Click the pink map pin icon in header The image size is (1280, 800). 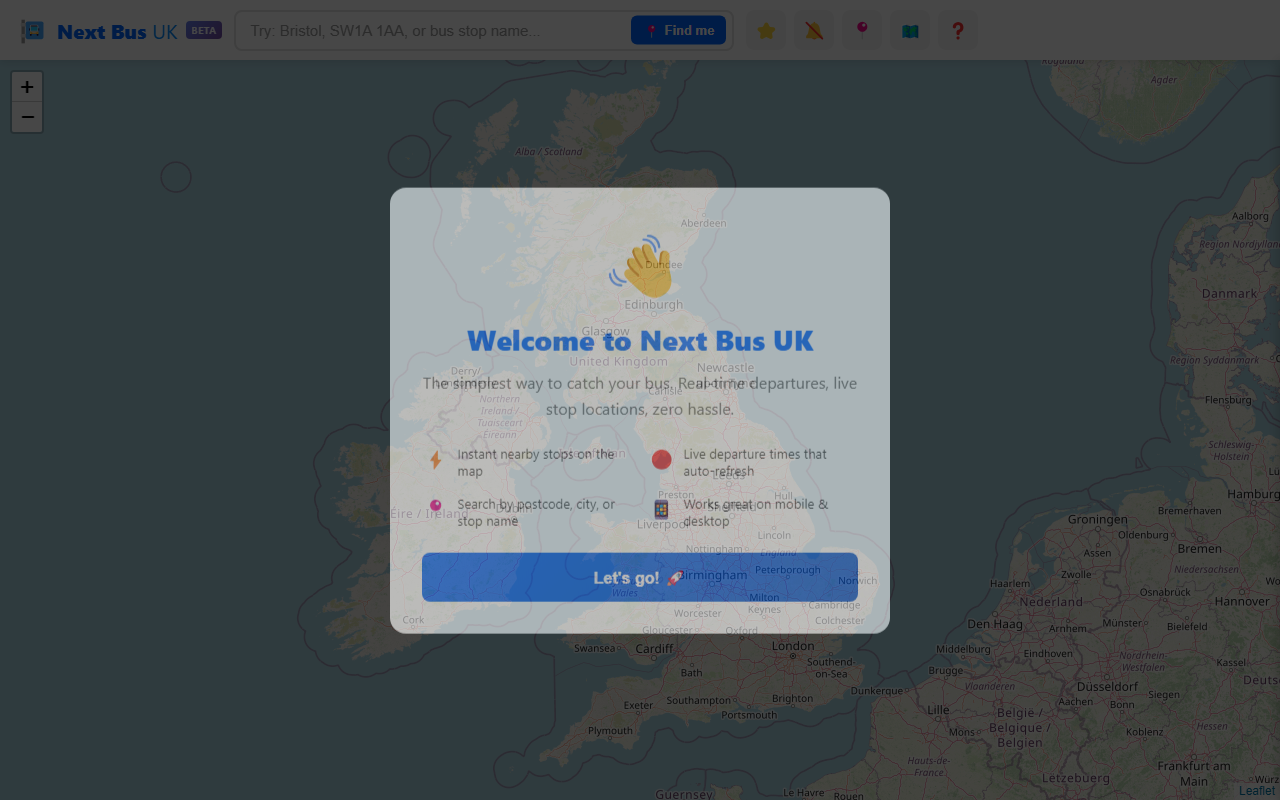862,31
